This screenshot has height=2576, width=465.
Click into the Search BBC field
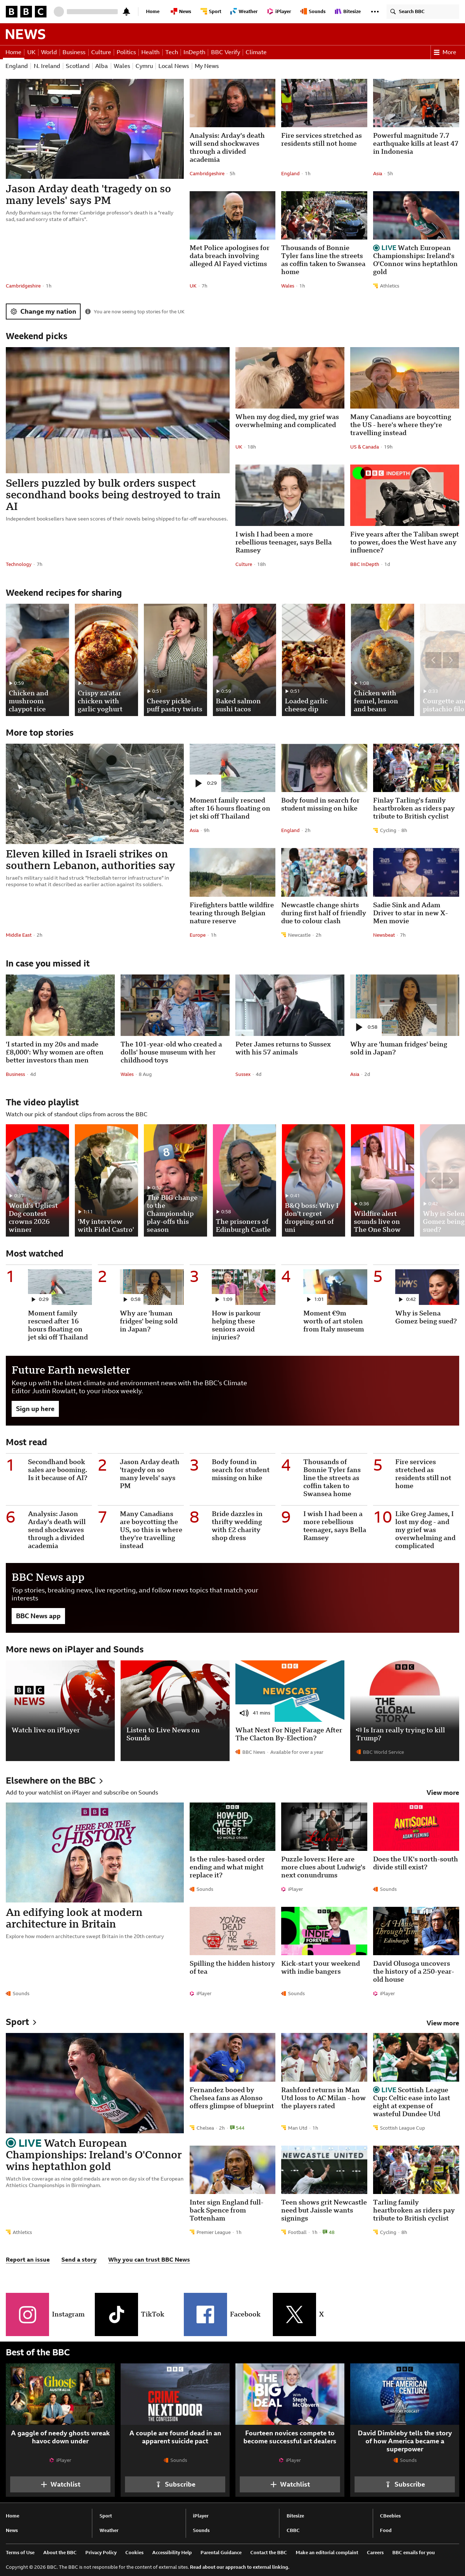point(423,12)
